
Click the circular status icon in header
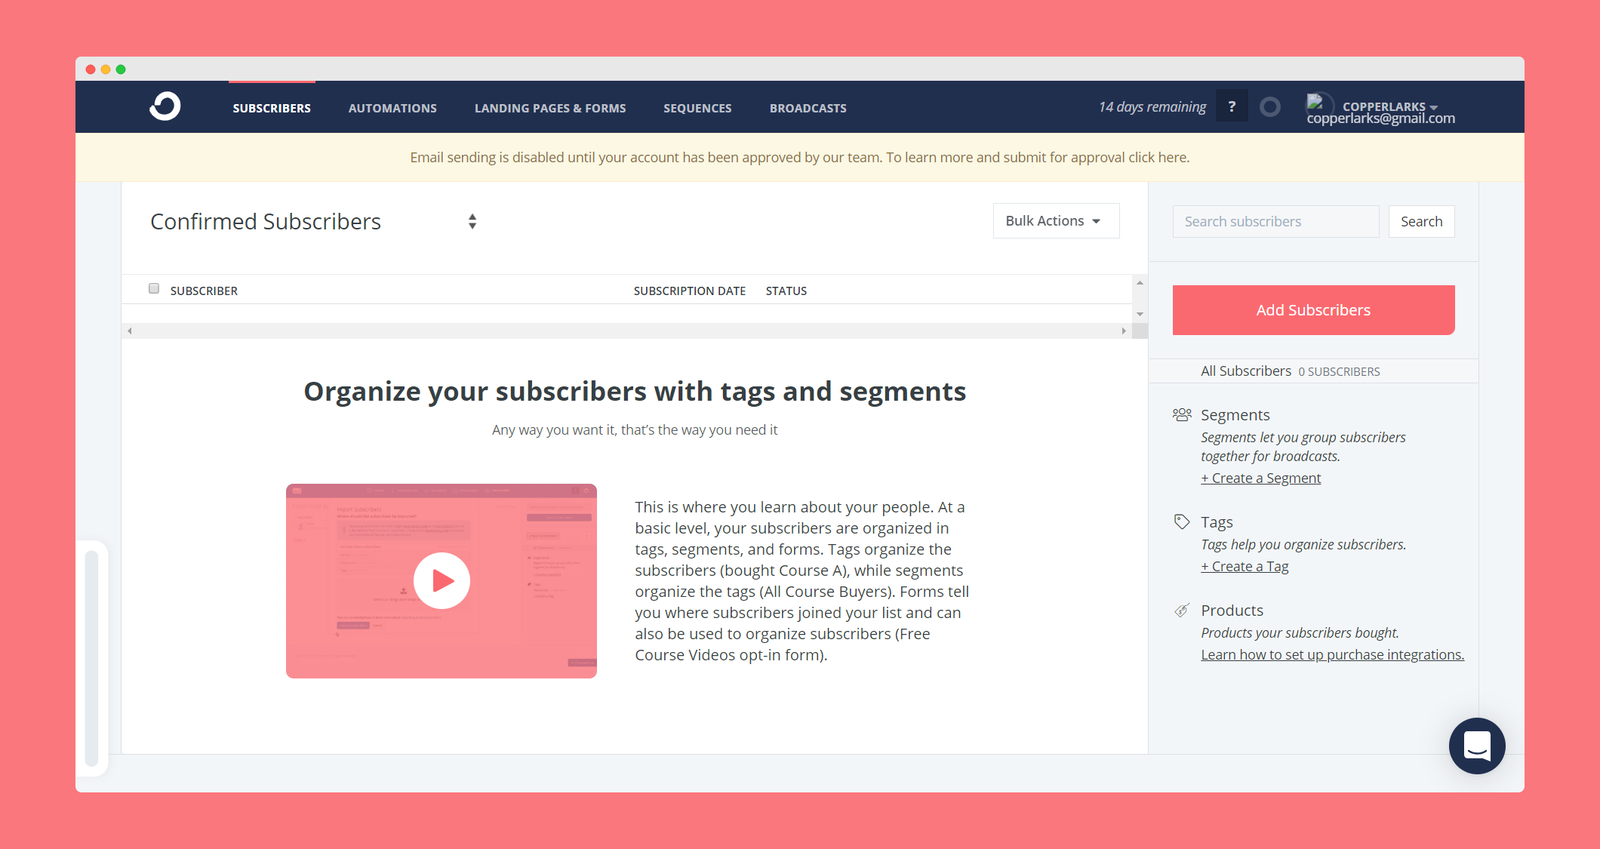point(1270,107)
